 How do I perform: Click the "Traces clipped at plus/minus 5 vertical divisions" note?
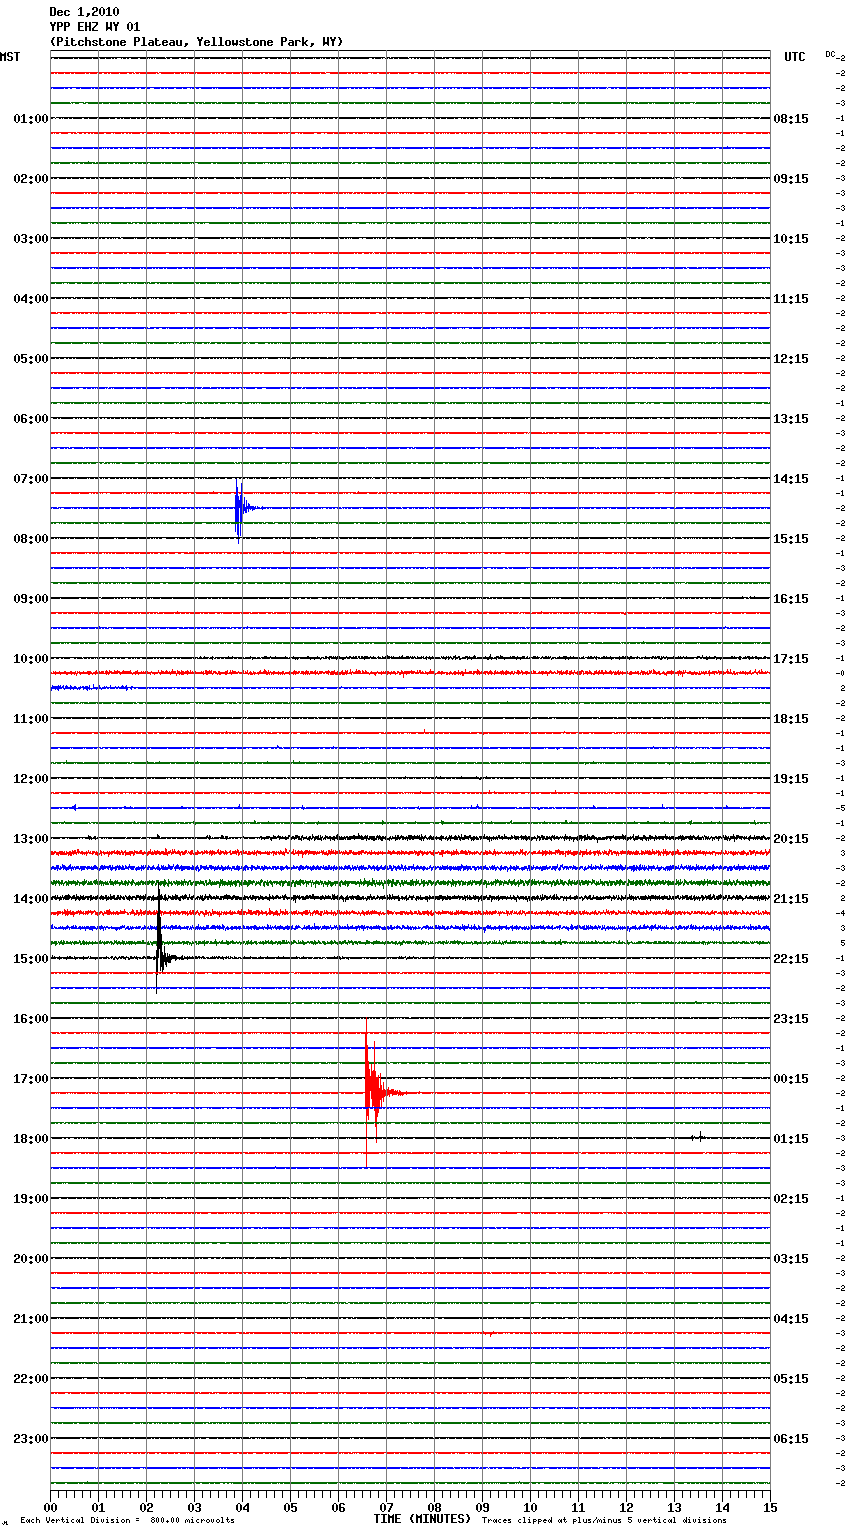coord(604,1521)
